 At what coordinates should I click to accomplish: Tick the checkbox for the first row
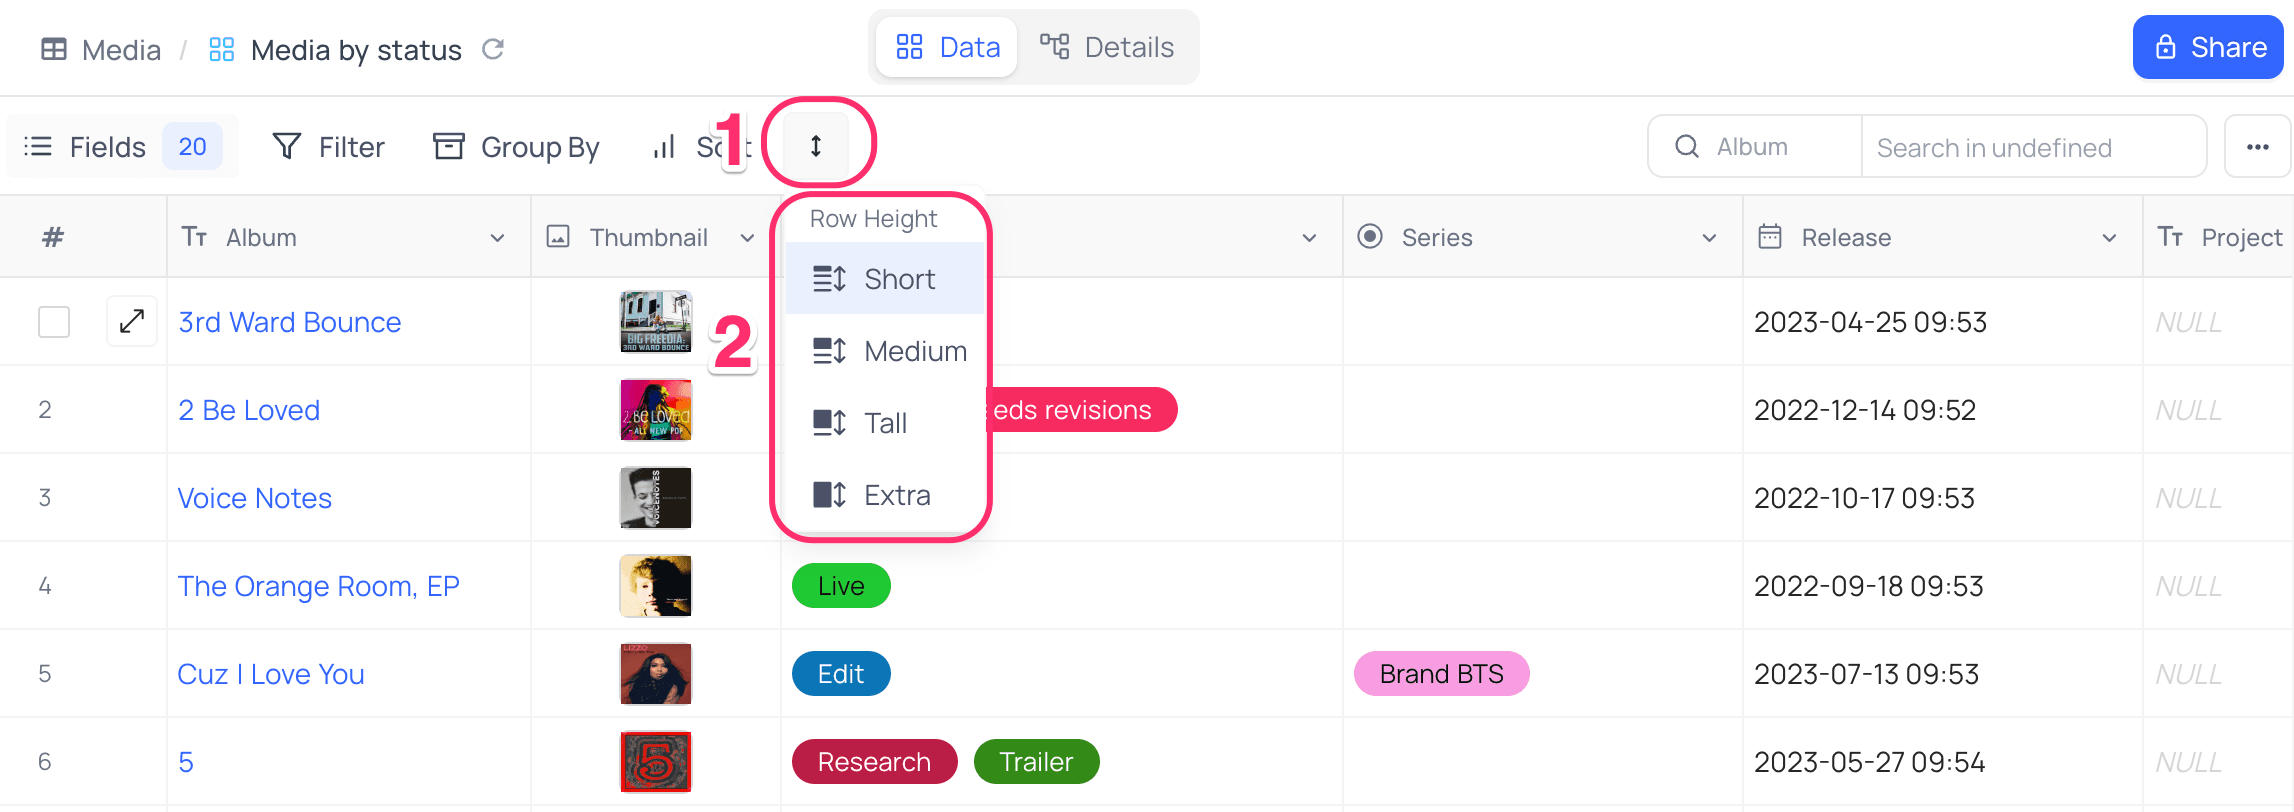54,322
